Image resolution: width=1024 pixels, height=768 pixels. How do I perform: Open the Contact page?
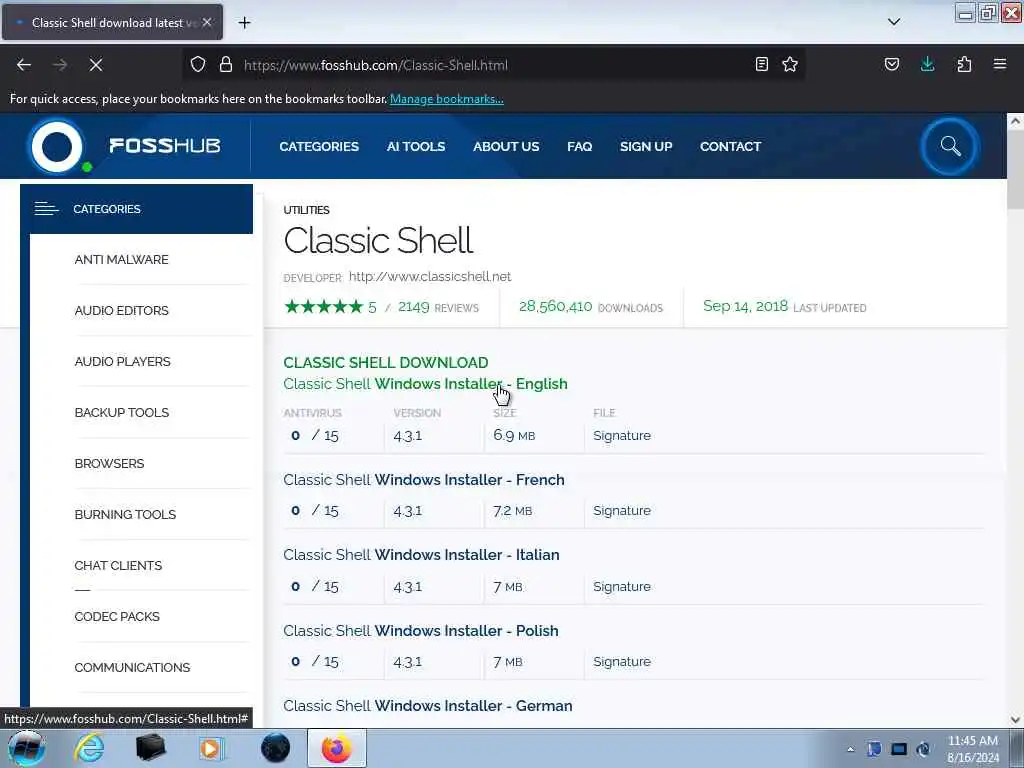point(730,146)
